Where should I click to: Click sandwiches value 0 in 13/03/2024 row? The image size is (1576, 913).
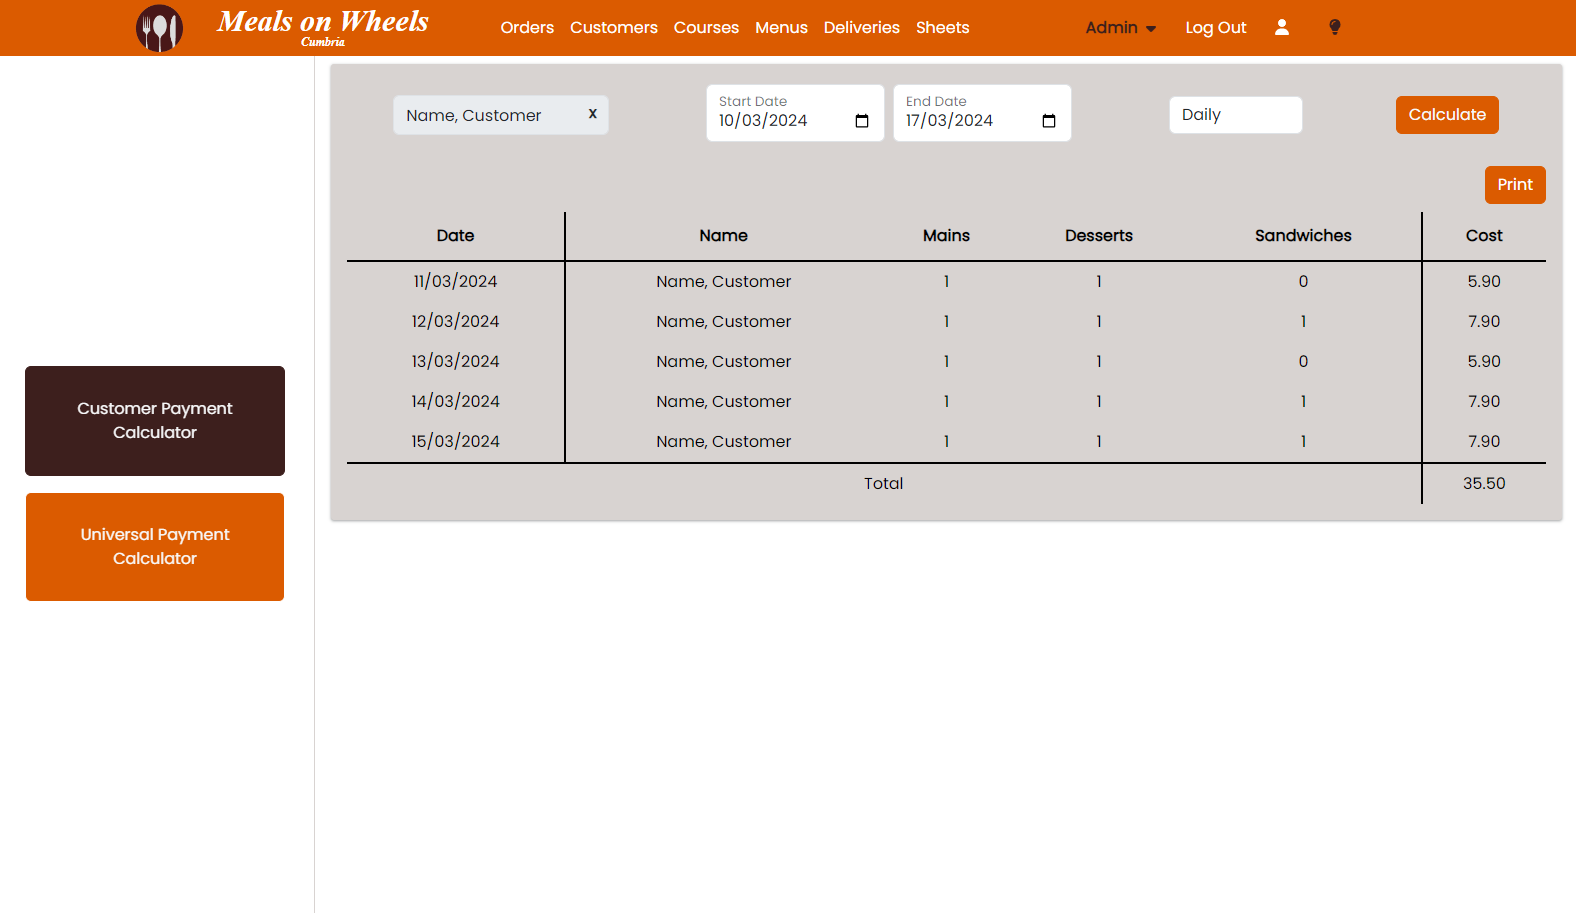click(1303, 362)
